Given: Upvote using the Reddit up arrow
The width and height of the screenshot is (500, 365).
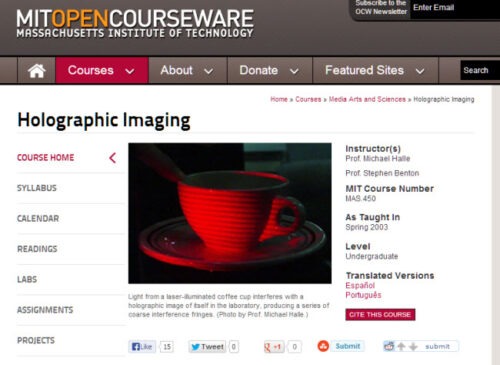Looking at the screenshot, I should (401, 347).
